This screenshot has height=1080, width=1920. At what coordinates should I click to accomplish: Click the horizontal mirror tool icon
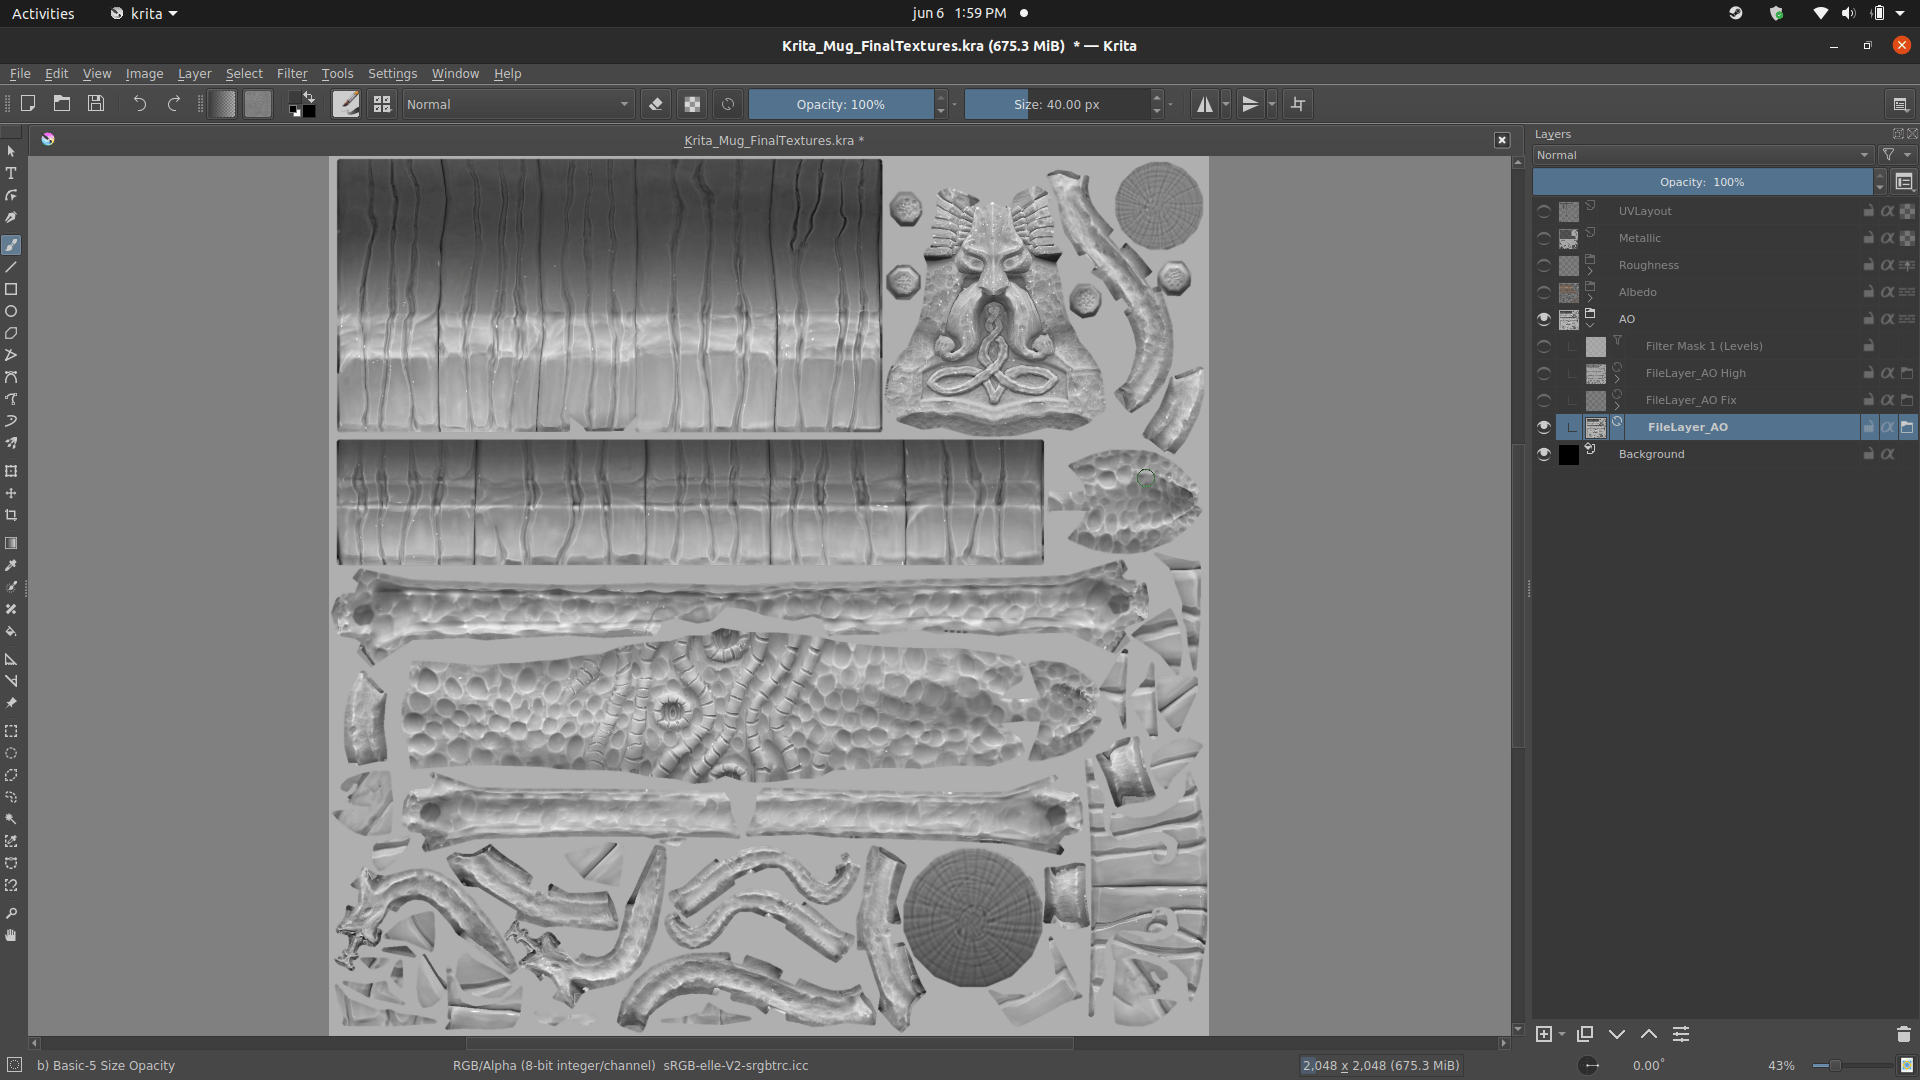tap(1205, 104)
